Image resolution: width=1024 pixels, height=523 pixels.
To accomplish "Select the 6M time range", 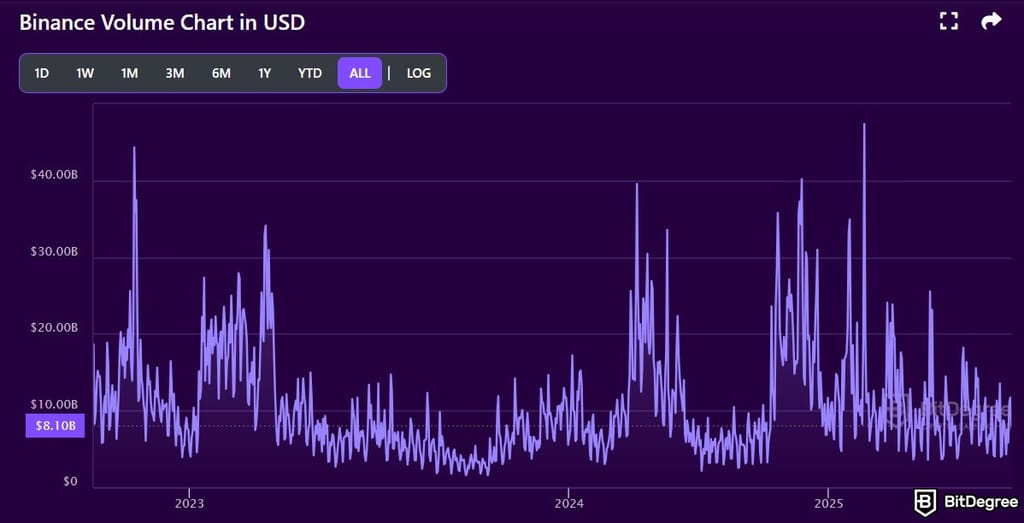I will click(x=221, y=73).
